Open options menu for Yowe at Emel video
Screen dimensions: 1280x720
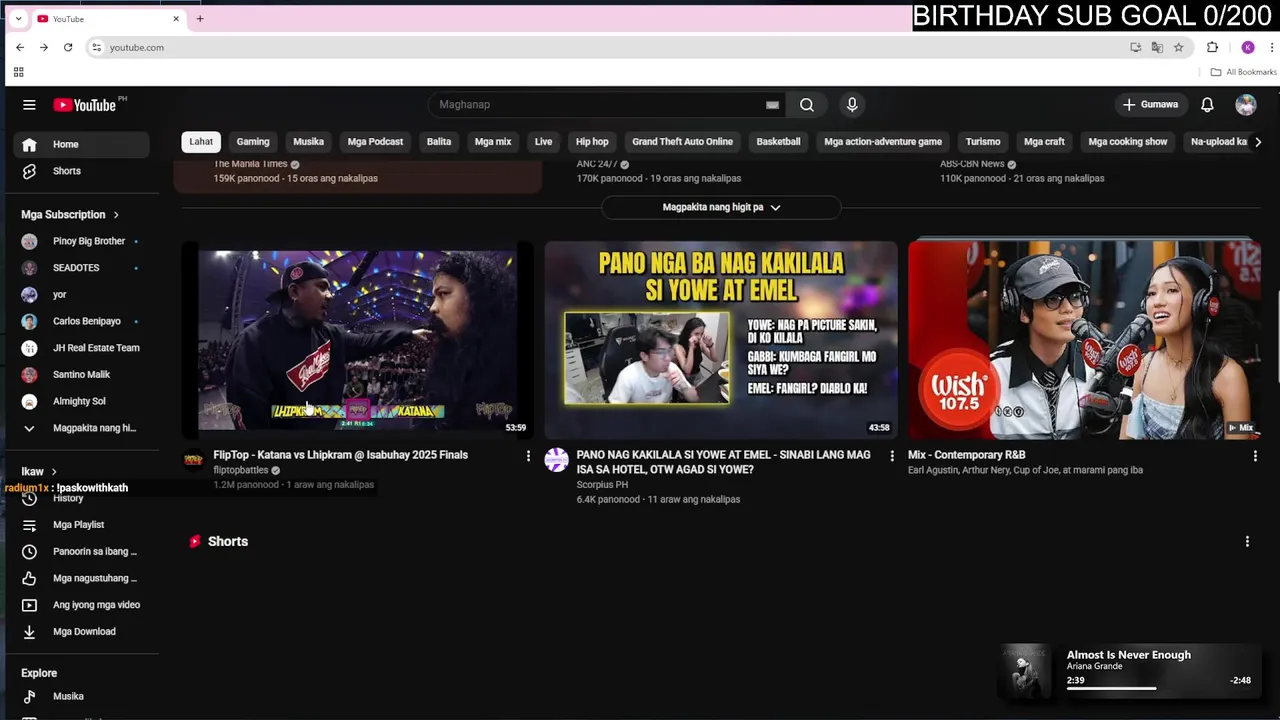pyautogui.click(x=892, y=456)
